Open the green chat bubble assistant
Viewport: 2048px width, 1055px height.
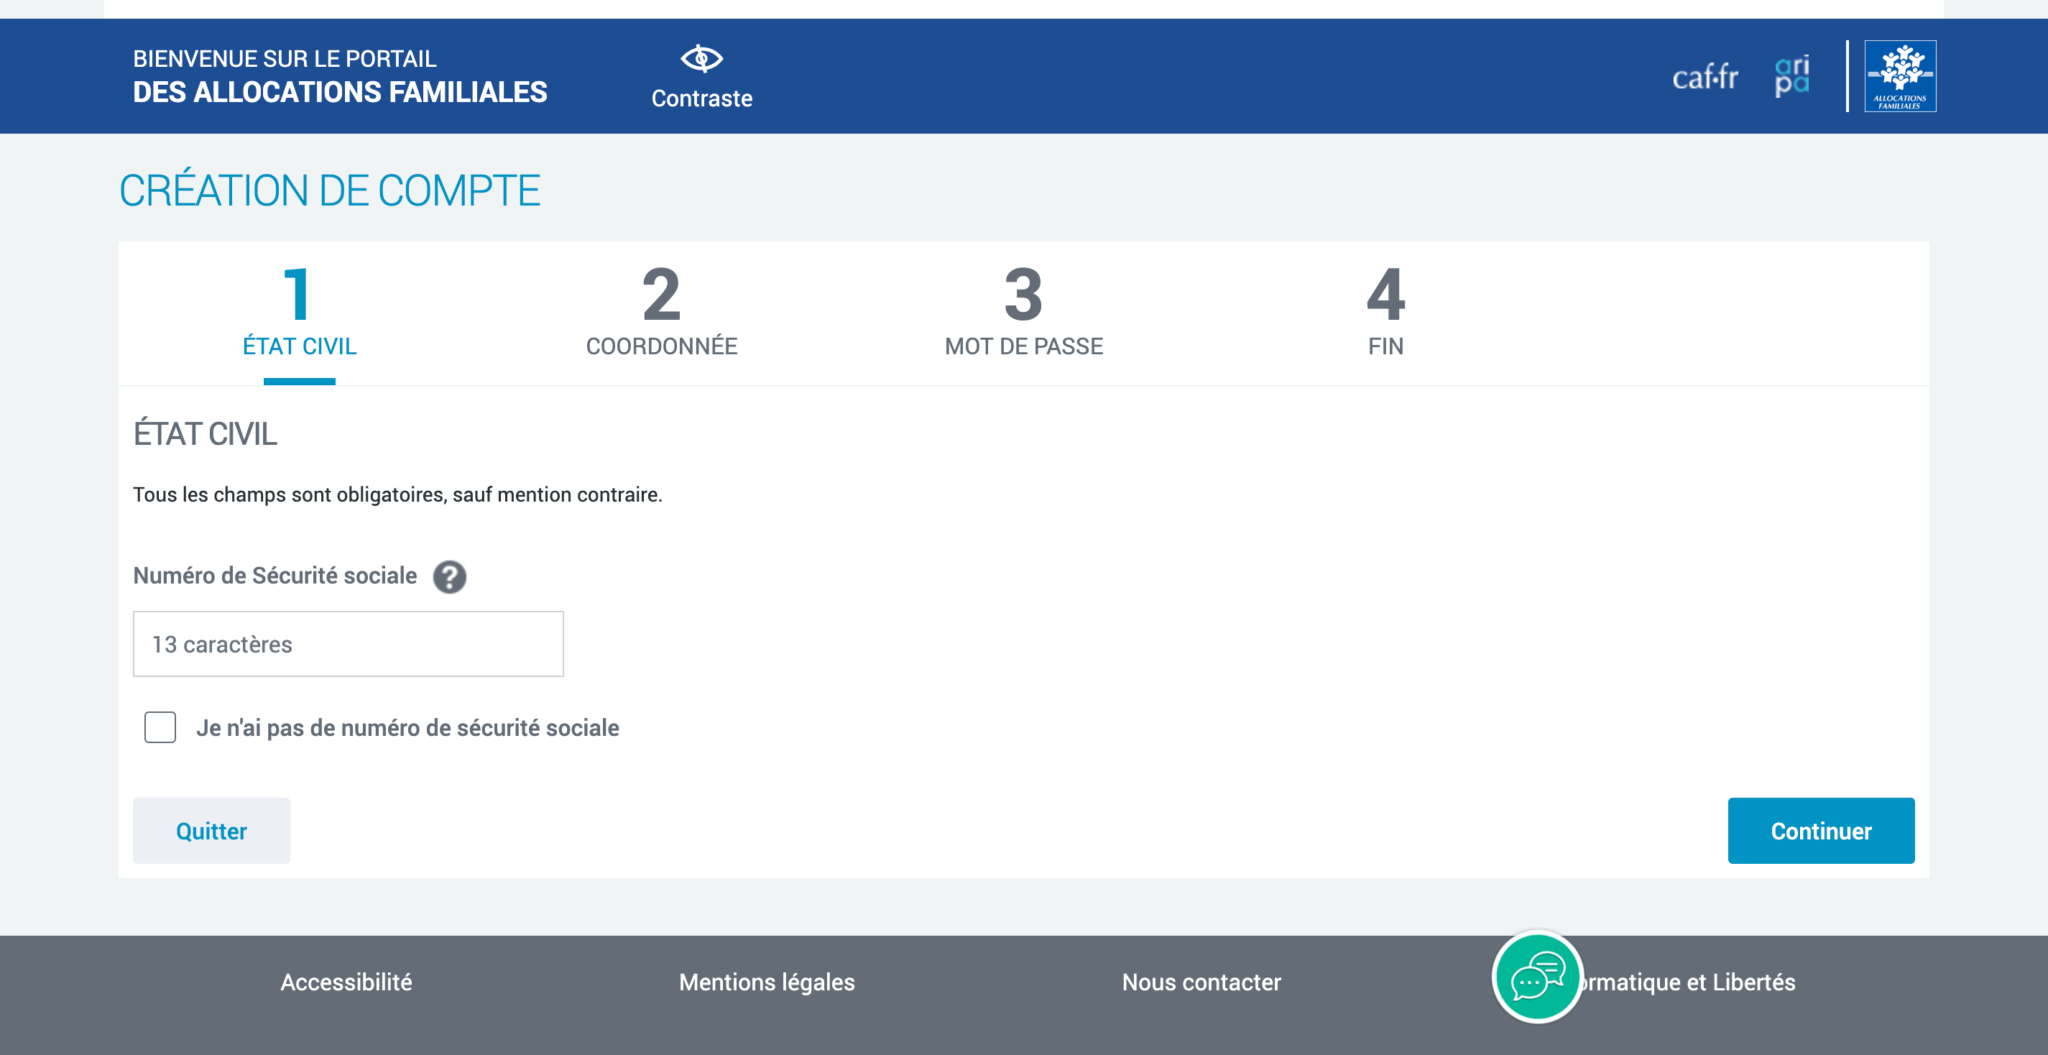(1537, 977)
